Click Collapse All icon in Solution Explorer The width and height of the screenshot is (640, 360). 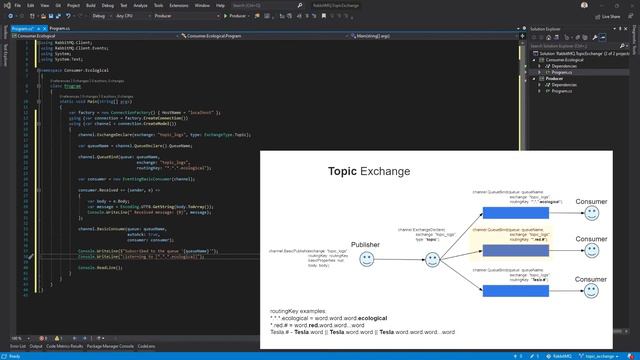click(578, 38)
